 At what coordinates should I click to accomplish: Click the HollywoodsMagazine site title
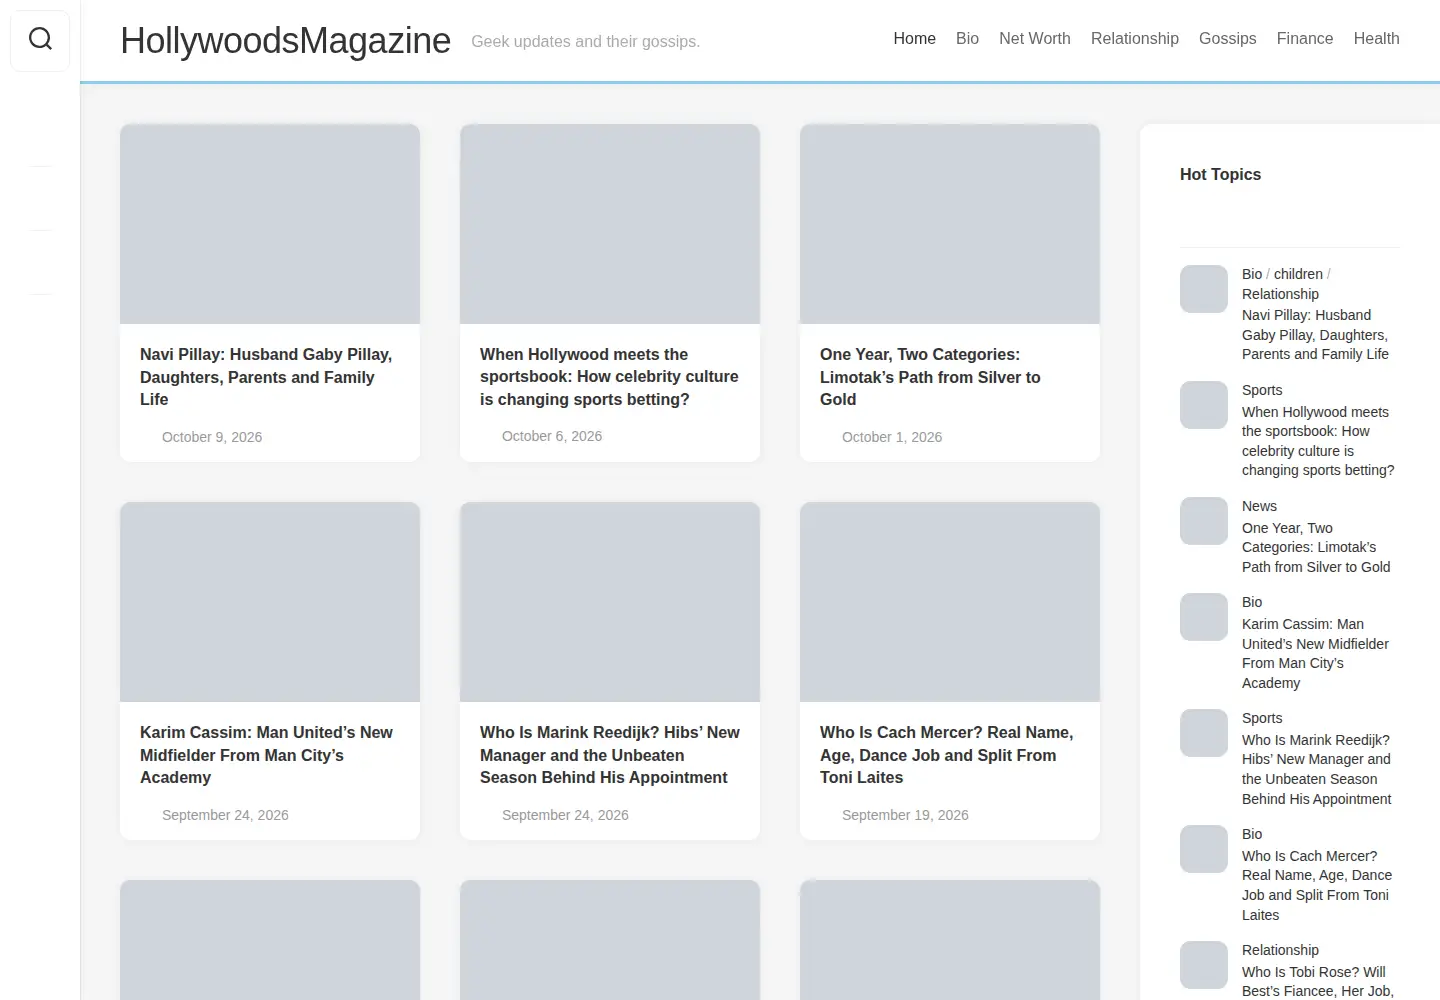pos(285,41)
